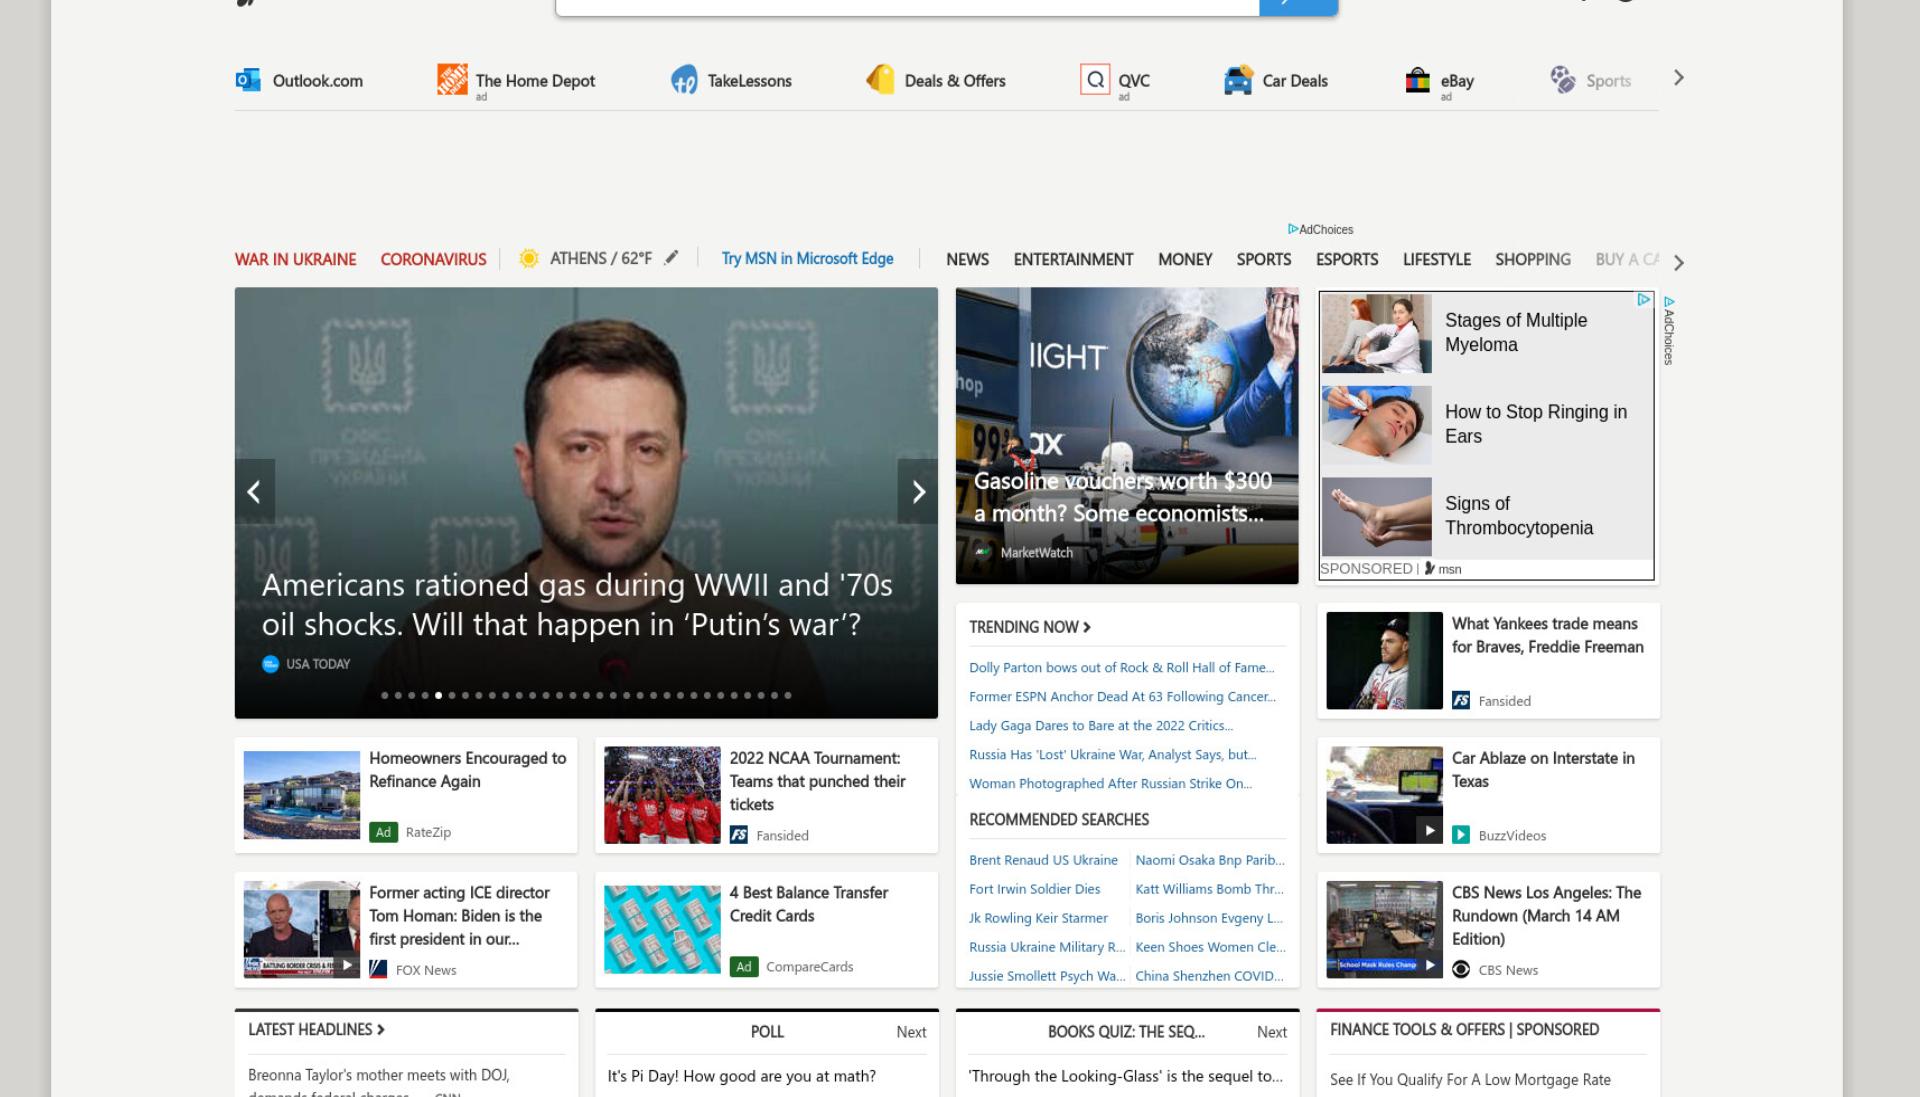This screenshot has width=1920, height=1097.
Task: Expand more navigation categories with the chevron
Action: coord(1679,262)
